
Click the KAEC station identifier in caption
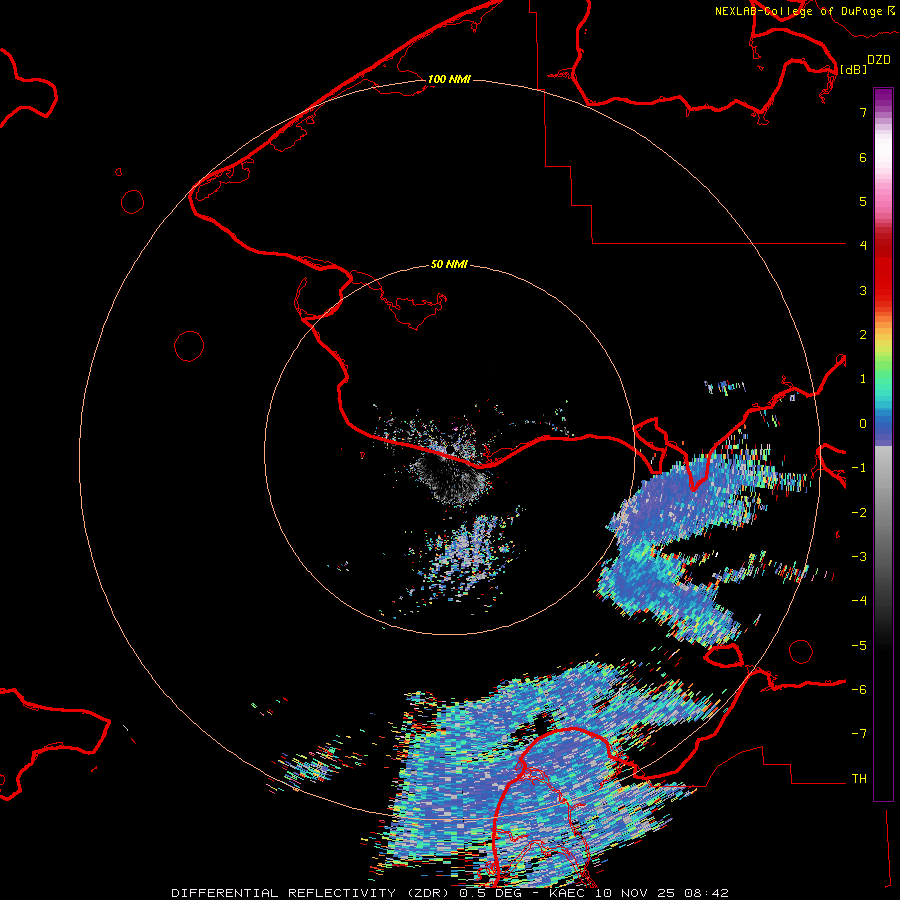pos(568,893)
